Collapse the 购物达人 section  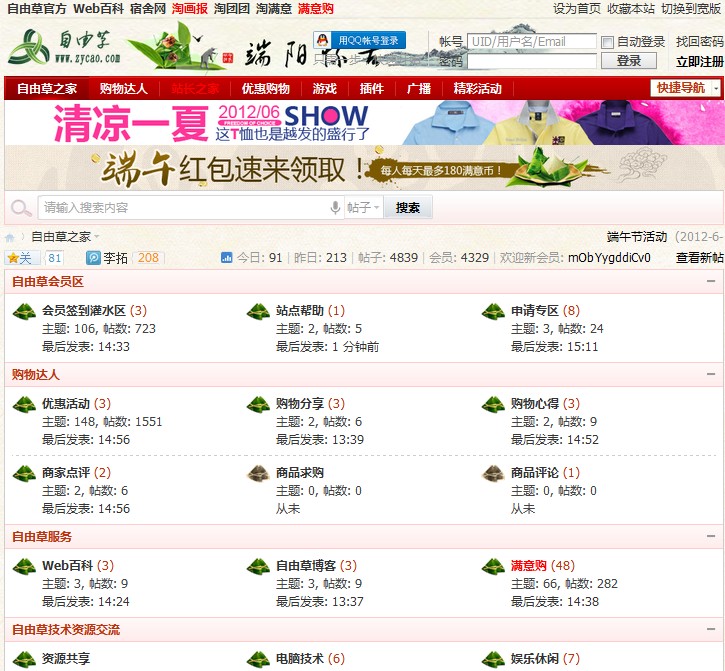click(x=711, y=374)
